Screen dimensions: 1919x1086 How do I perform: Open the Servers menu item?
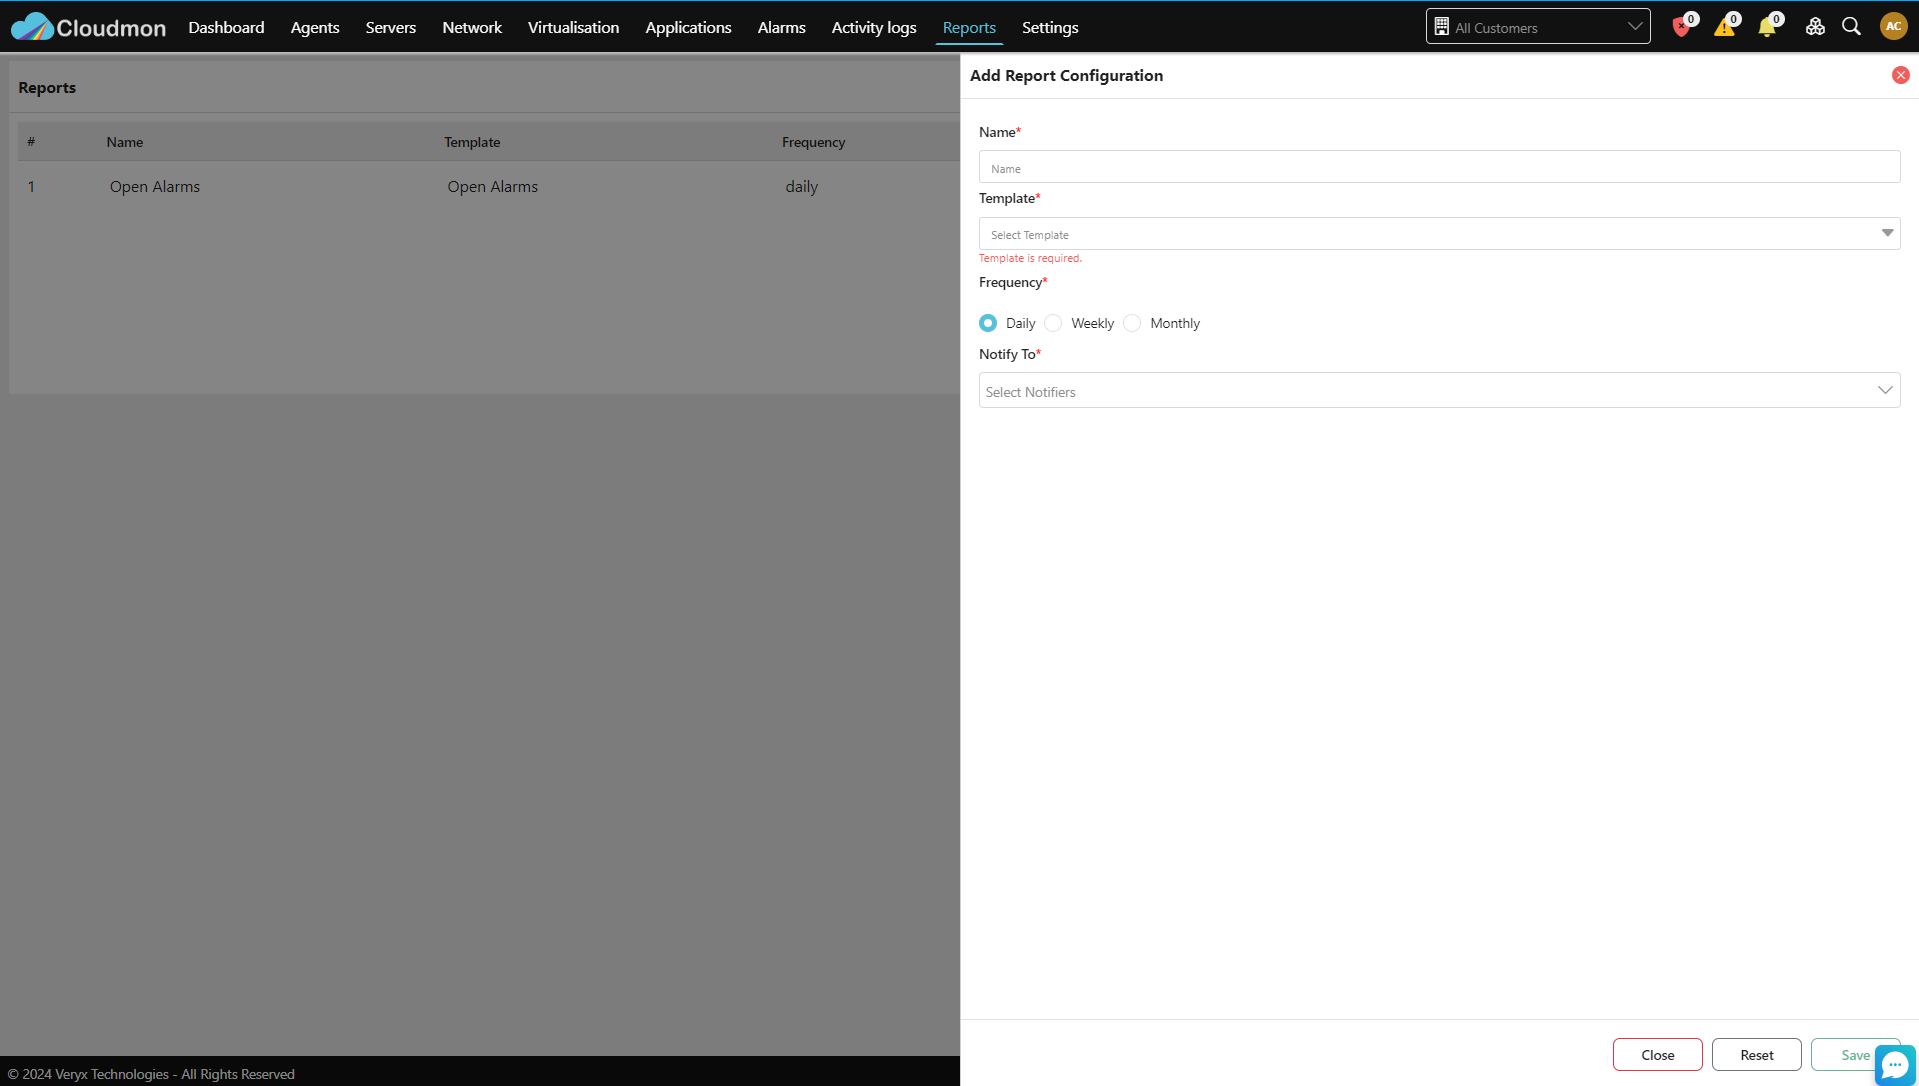click(x=390, y=27)
